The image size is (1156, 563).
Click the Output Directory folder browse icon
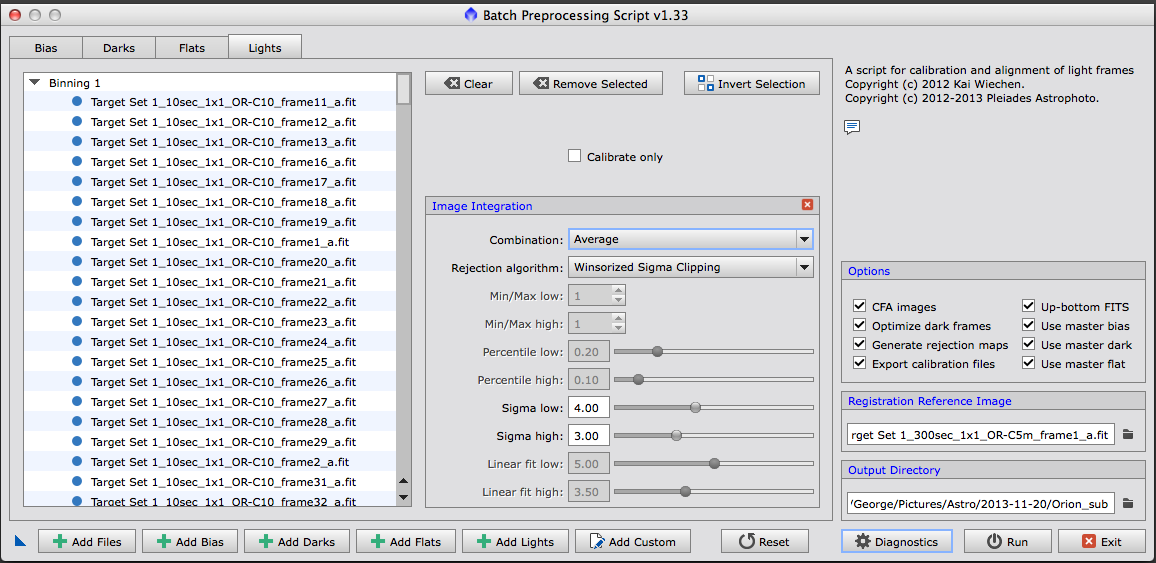point(1128,503)
